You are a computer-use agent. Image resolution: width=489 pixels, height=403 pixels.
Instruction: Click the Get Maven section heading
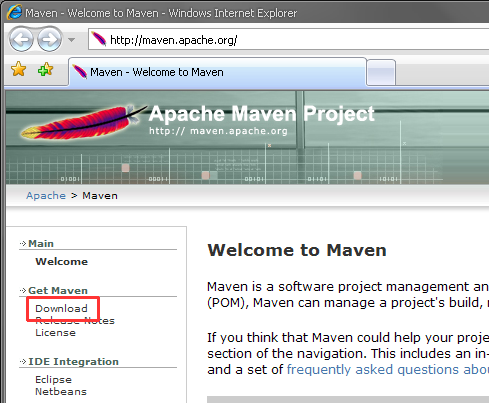[58, 291]
